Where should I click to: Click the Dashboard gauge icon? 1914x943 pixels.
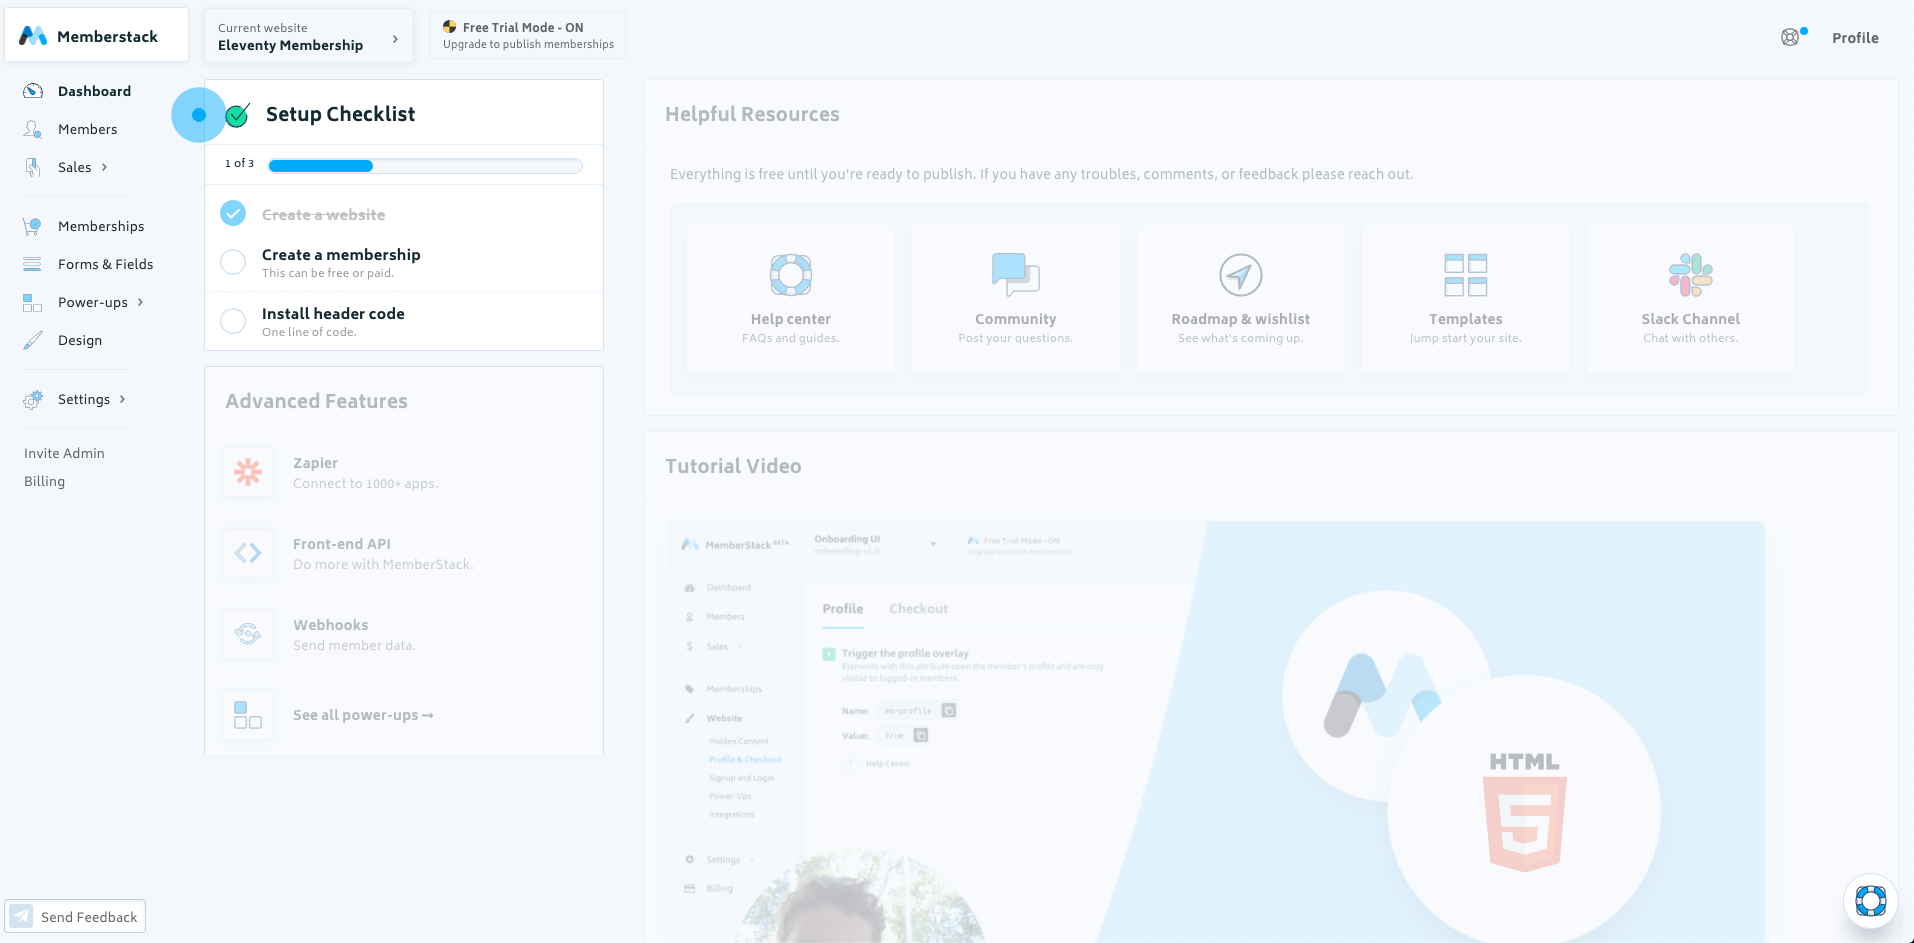[33, 91]
